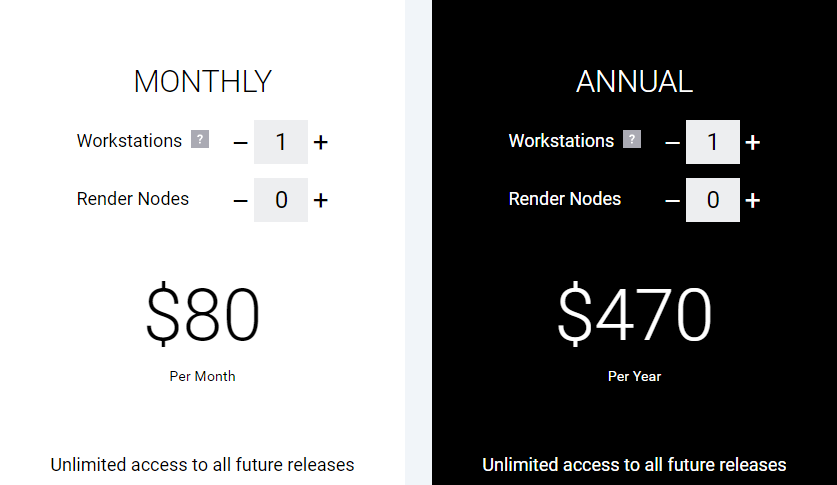Select the Annual Workstations quantity field
Image resolution: width=837 pixels, height=485 pixels.
pos(713,142)
